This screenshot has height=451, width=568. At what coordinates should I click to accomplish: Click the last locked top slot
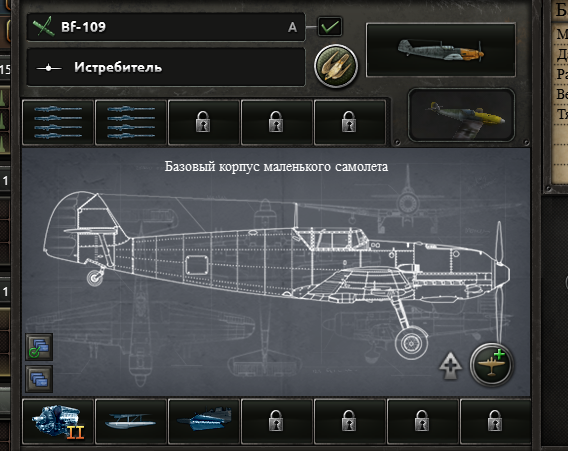click(350, 122)
